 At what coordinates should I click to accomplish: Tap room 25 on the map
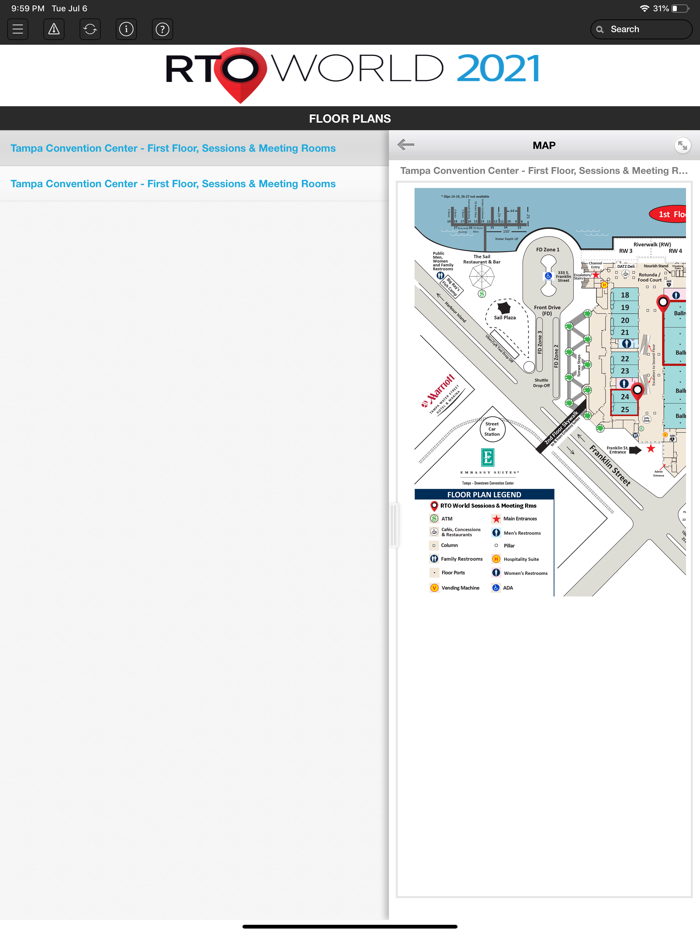pyautogui.click(x=625, y=409)
